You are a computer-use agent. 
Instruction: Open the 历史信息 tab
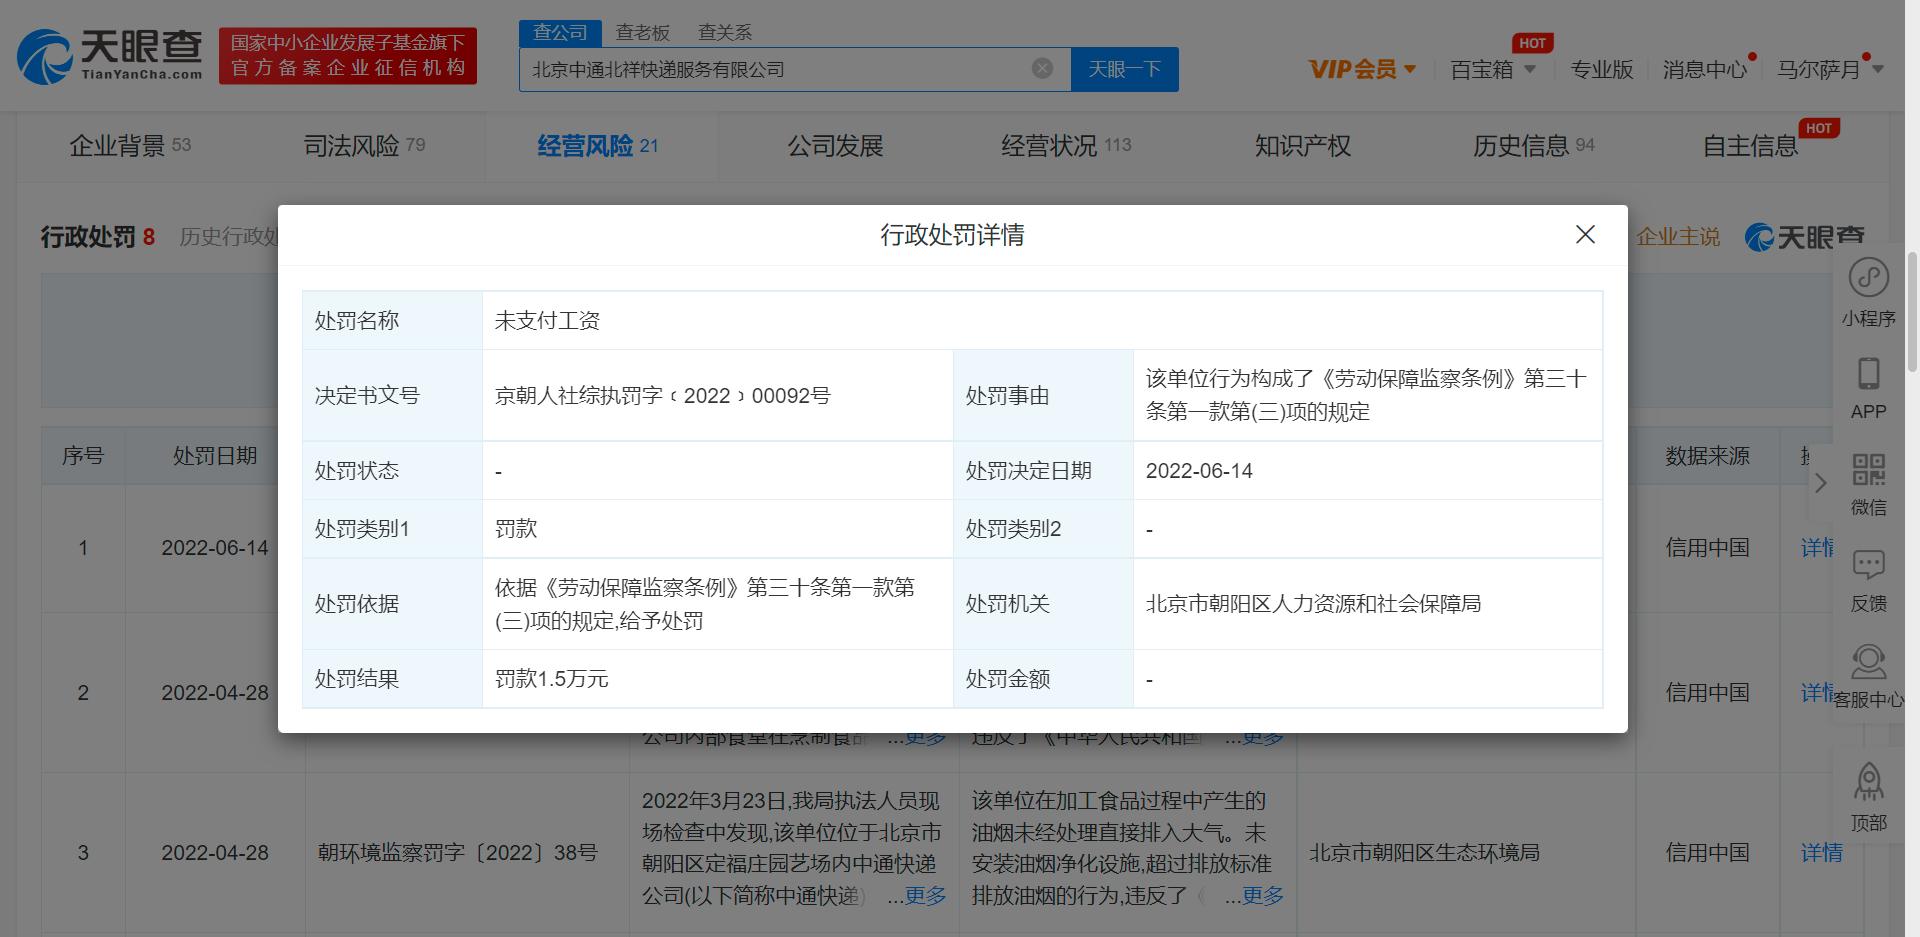pos(1533,146)
